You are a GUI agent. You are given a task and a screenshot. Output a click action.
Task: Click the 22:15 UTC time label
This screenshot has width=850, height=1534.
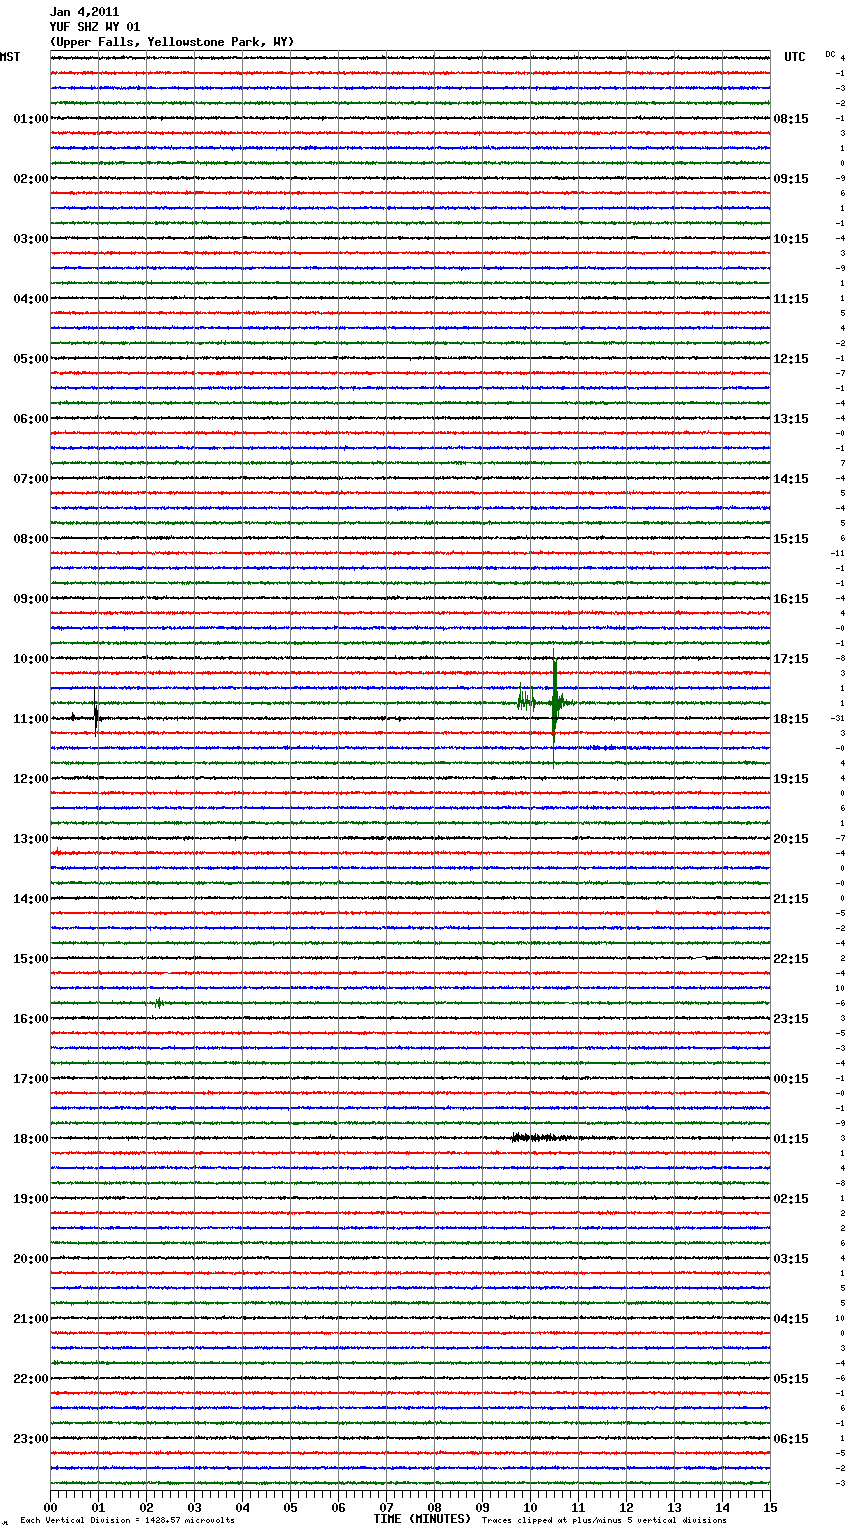pos(791,959)
